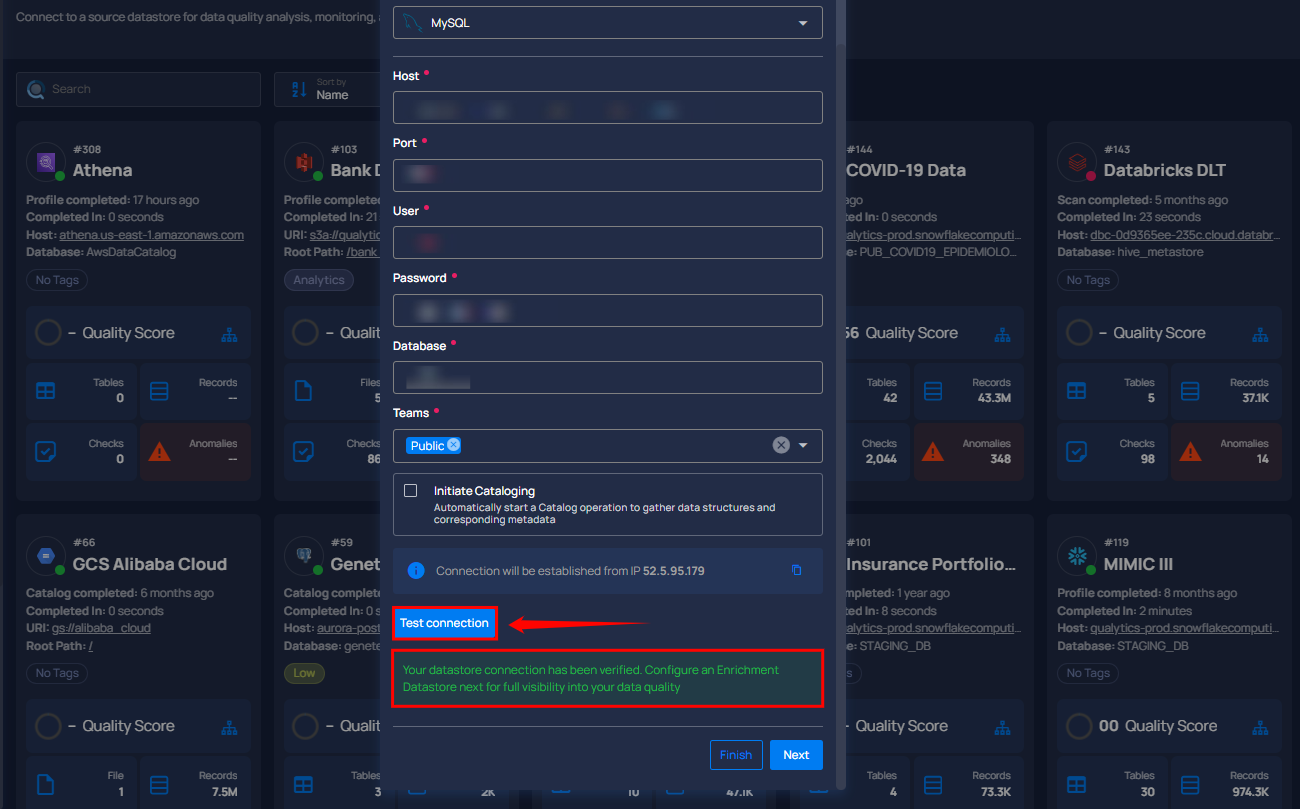Click the Analytics tag on Bank card
The height and width of the screenshot is (809, 1300).
pyautogui.click(x=319, y=280)
